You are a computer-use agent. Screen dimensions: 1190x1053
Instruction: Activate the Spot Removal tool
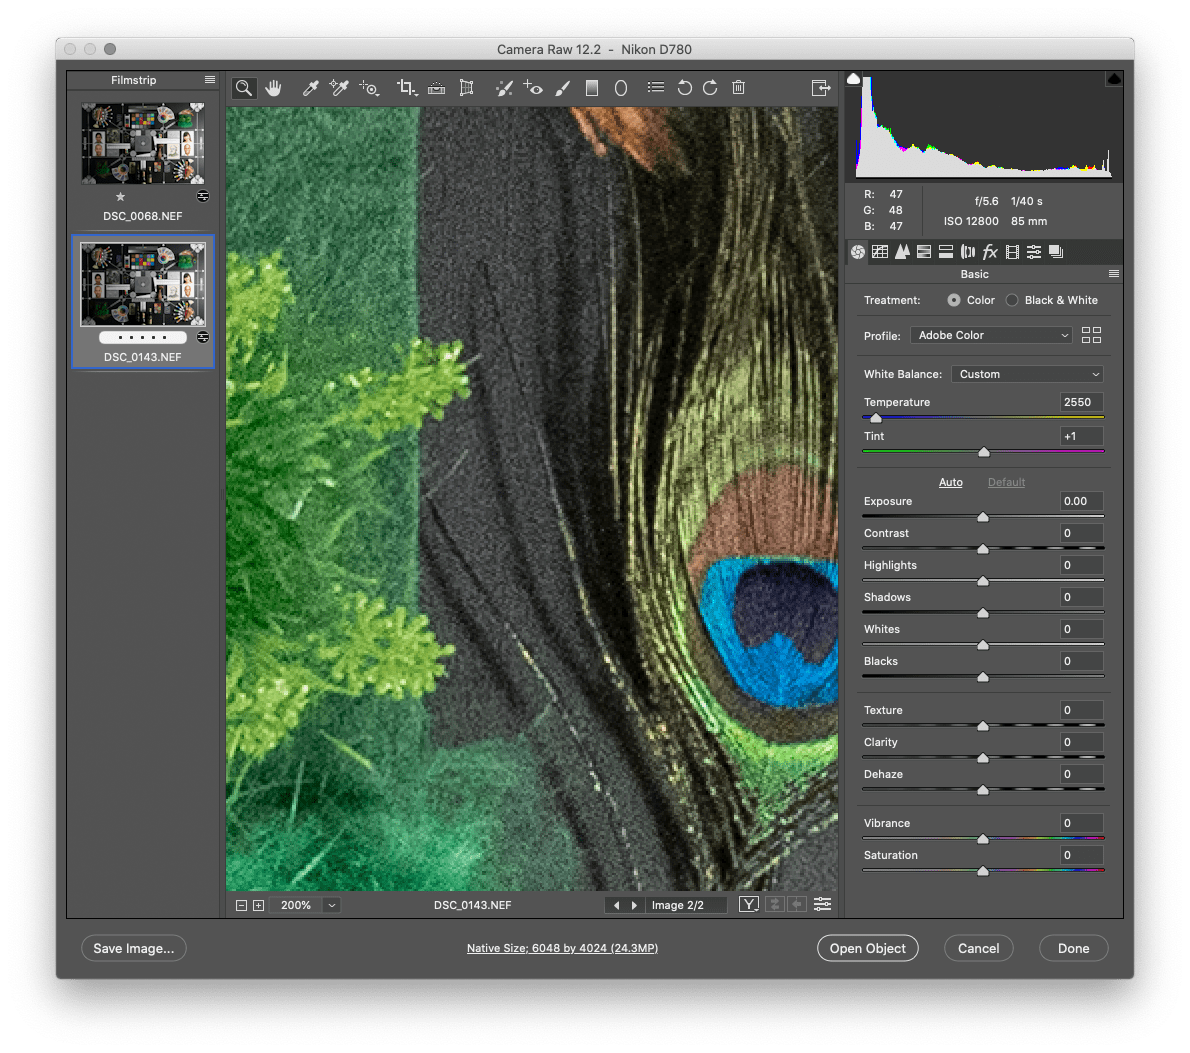click(x=504, y=88)
